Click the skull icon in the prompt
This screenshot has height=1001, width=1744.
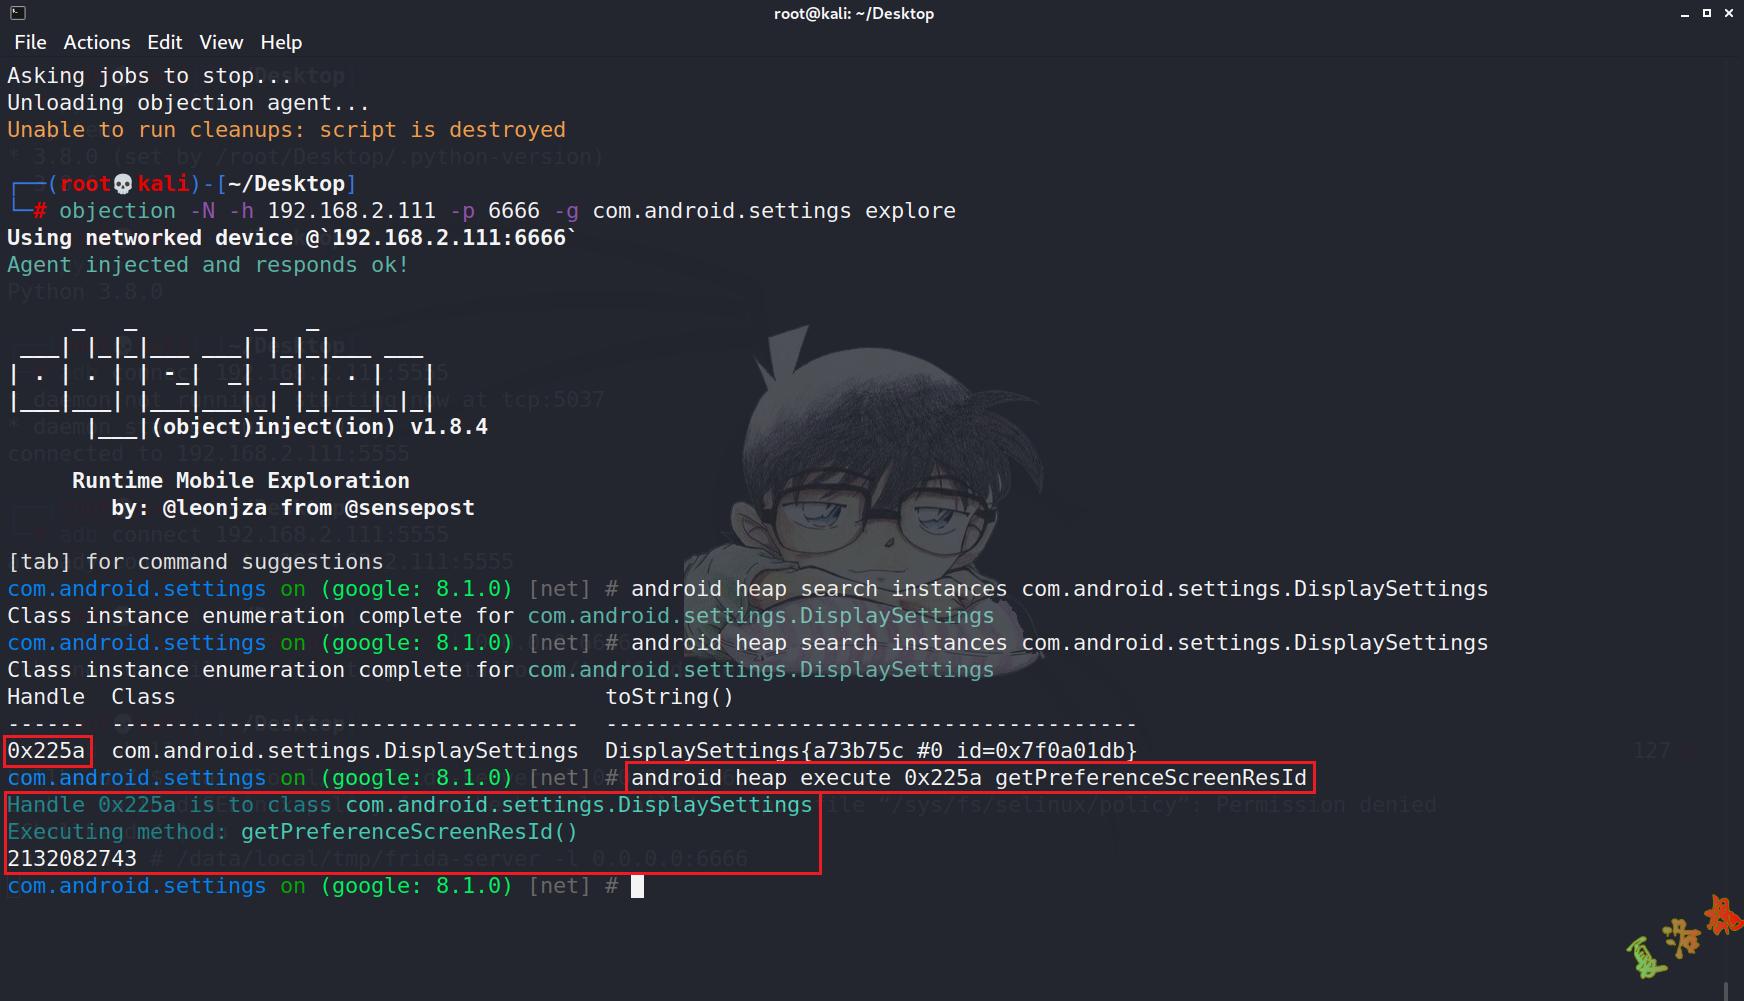click(x=123, y=184)
